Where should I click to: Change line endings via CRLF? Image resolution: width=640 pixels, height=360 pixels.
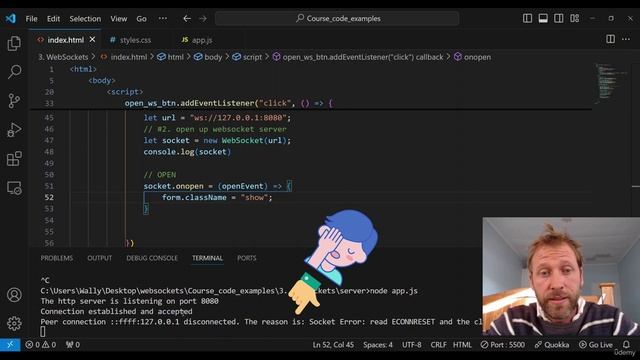(438, 345)
